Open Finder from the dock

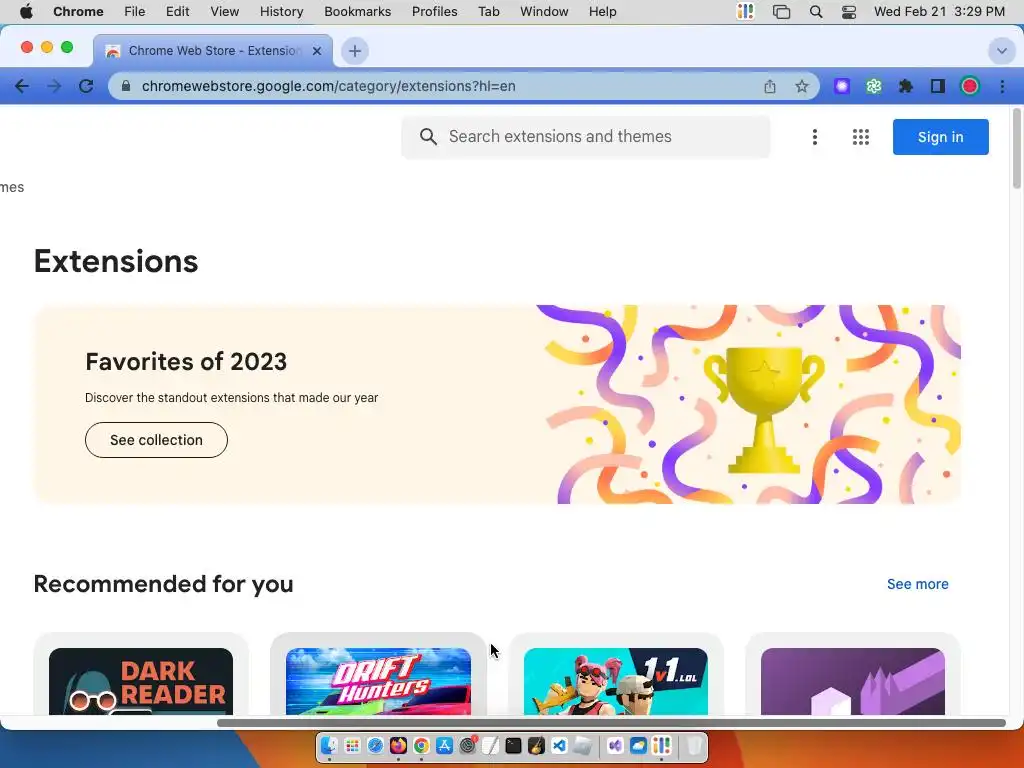(329, 745)
